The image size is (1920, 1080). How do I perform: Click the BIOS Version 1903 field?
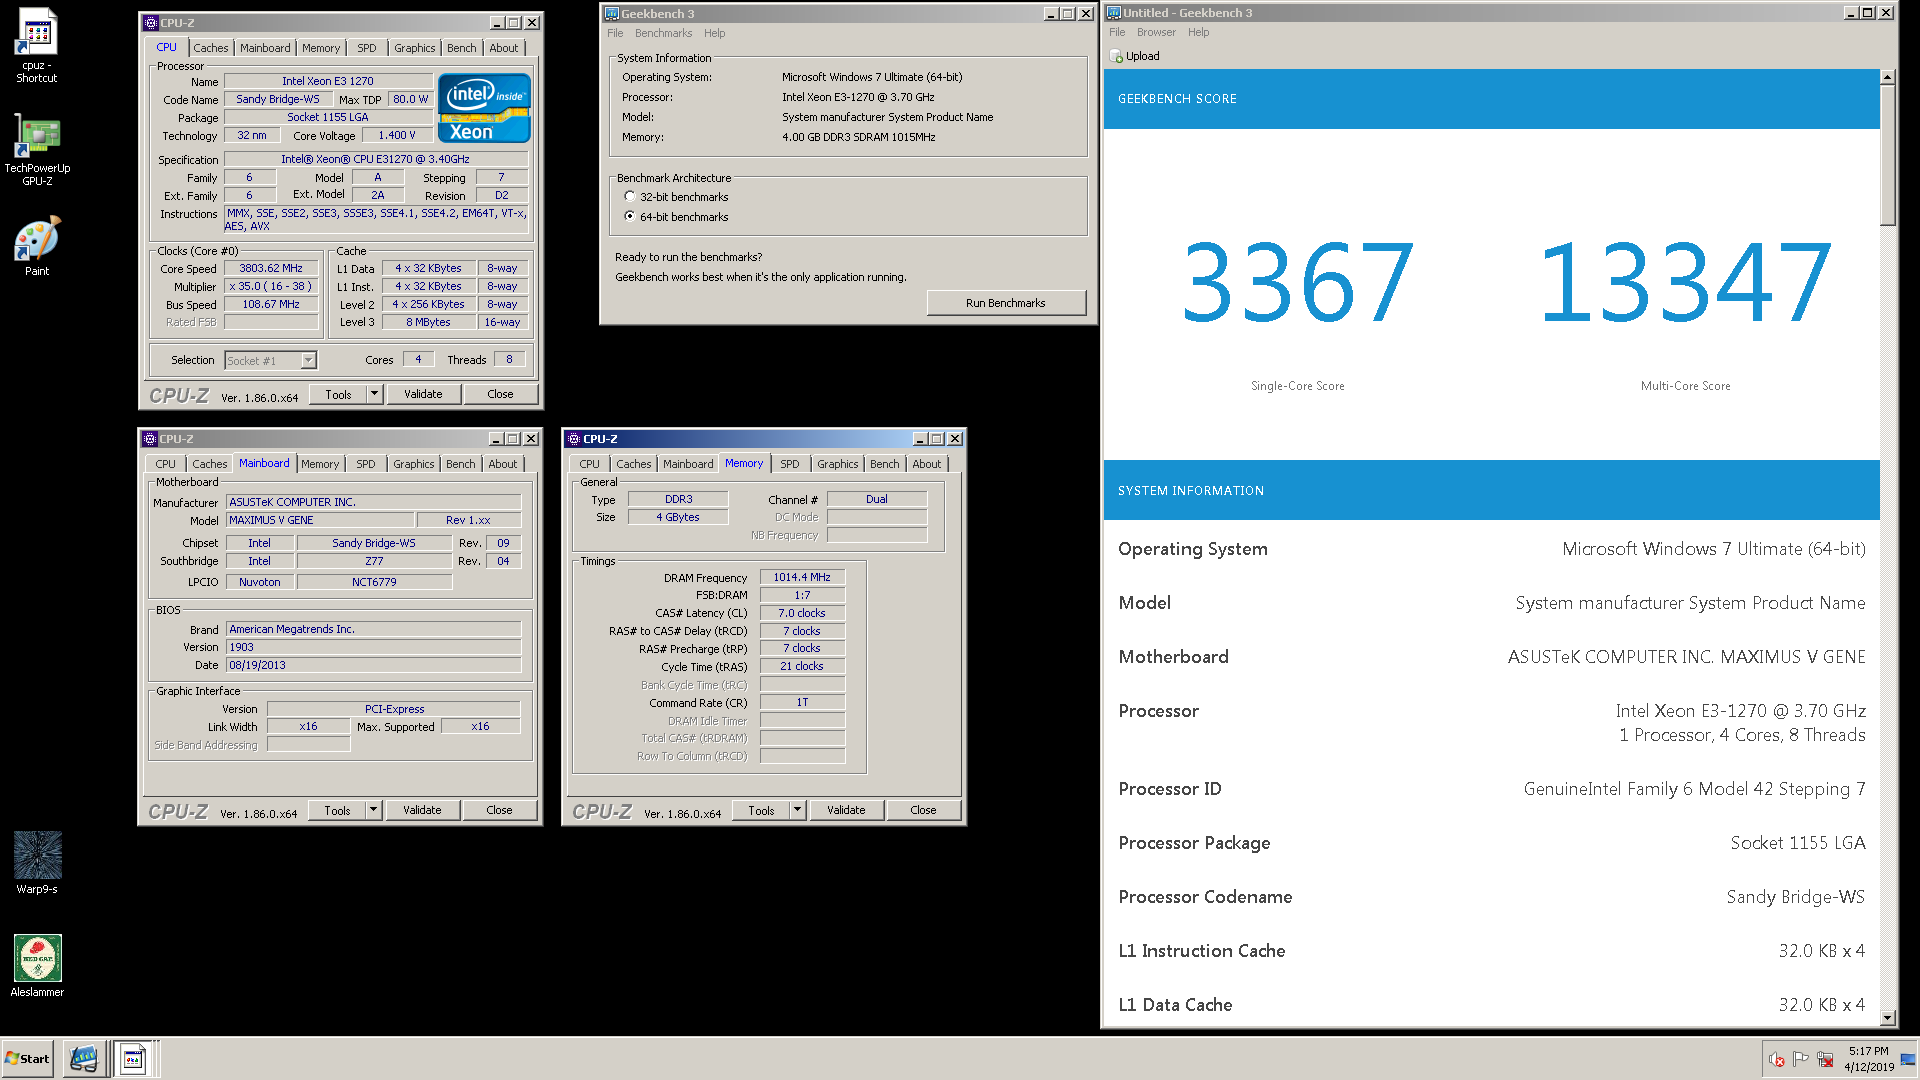point(373,647)
